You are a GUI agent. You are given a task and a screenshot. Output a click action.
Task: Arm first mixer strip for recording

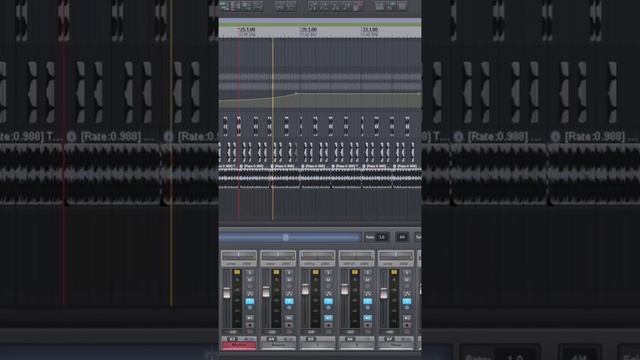pyautogui.click(x=250, y=325)
